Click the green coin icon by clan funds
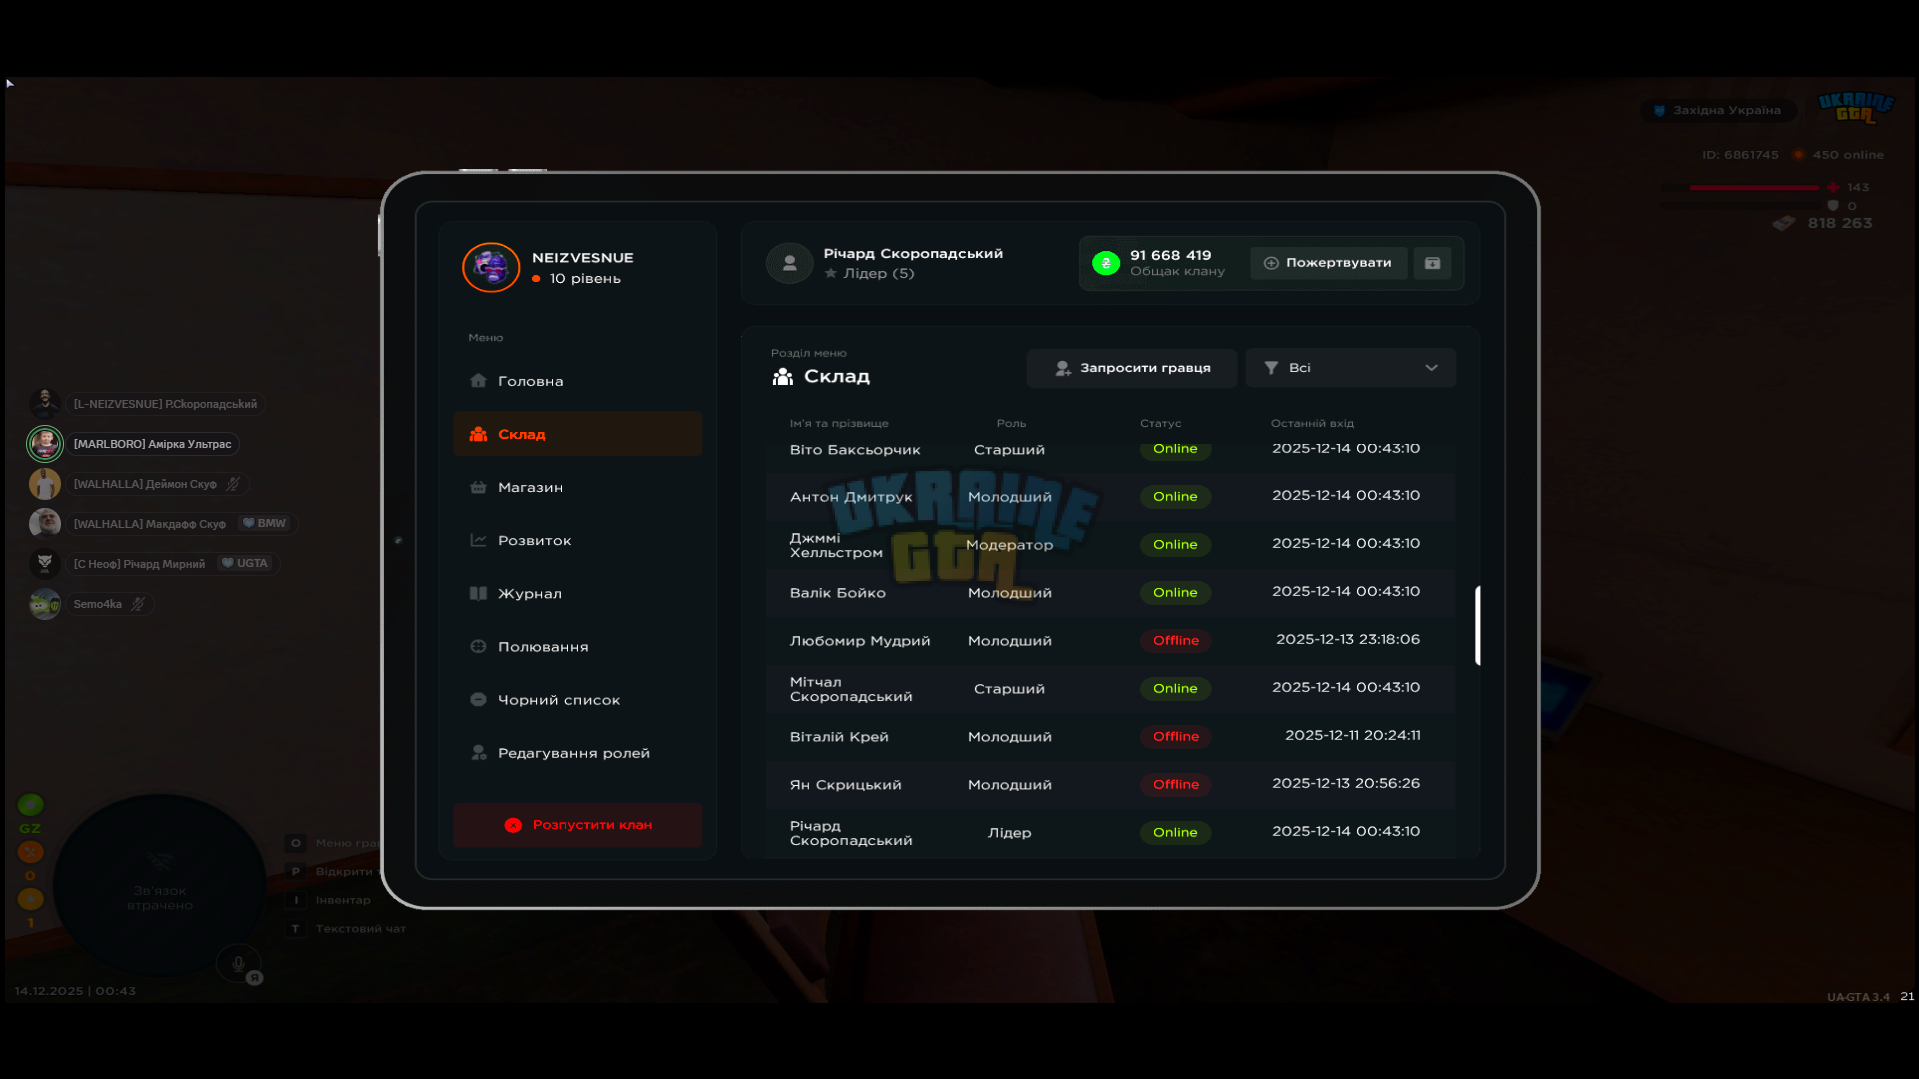The image size is (1919, 1079). 1105,263
